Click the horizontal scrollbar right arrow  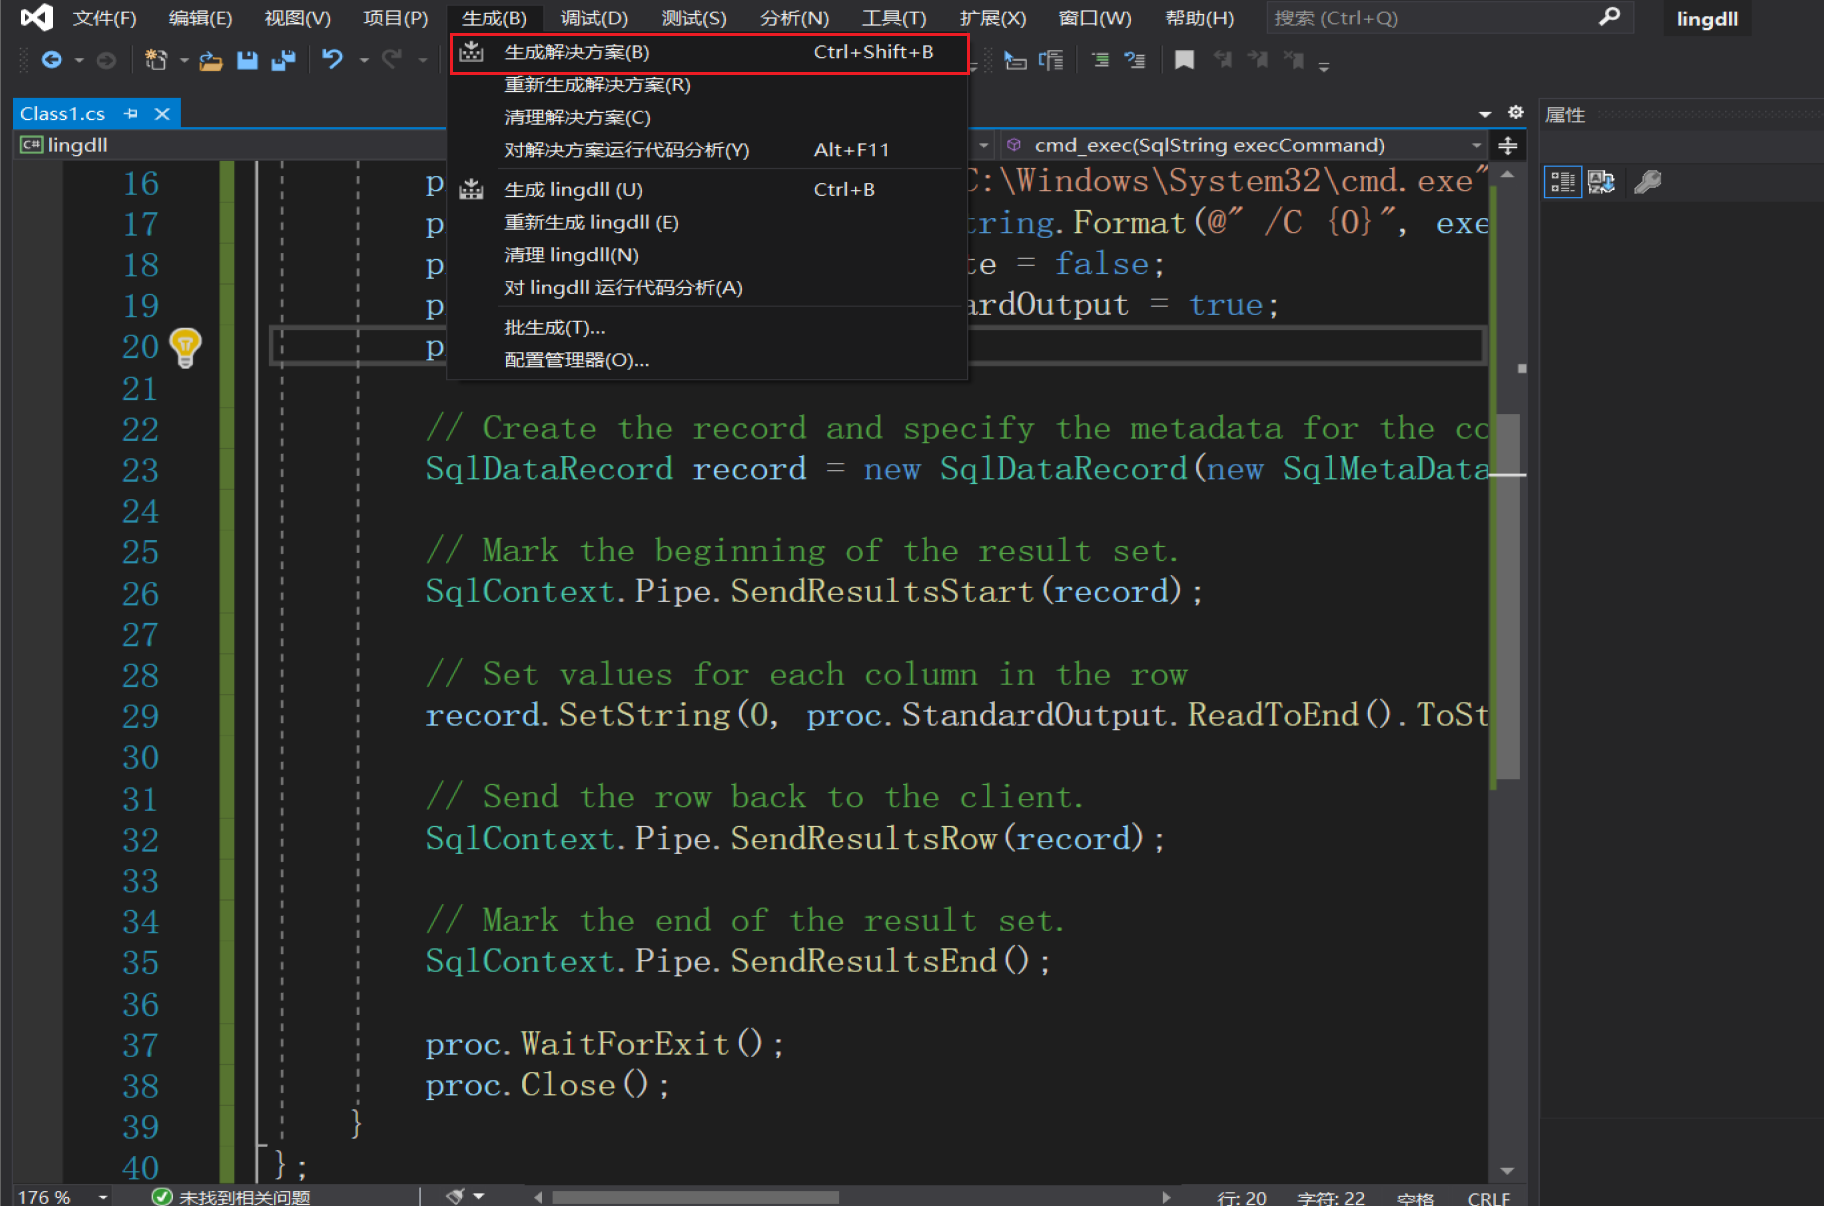(1166, 1197)
